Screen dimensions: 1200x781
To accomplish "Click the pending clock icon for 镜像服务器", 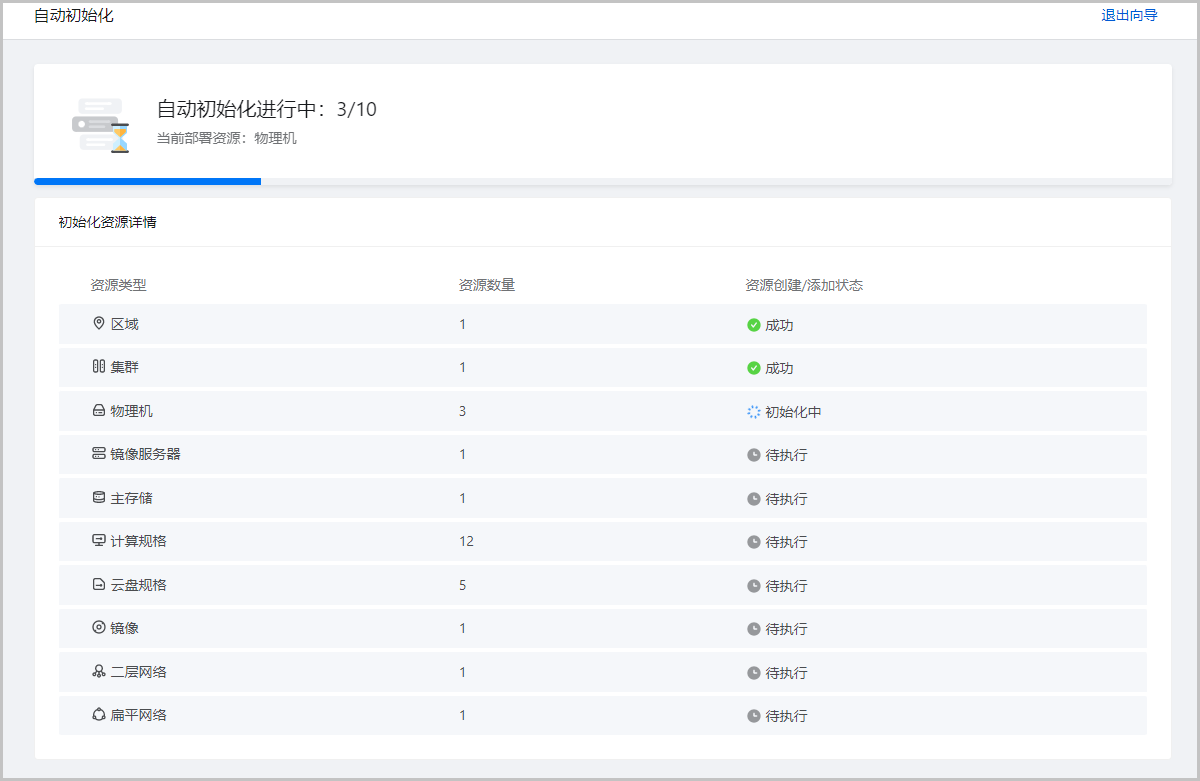I will point(754,455).
